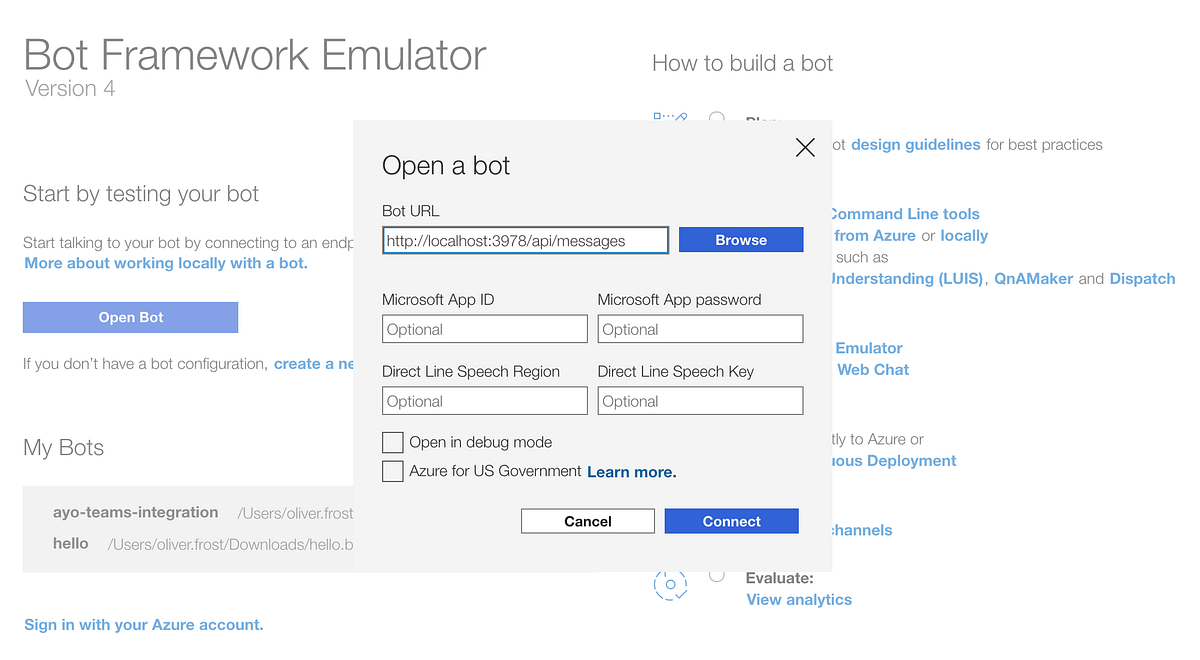Sign in with your Azure account
Viewport: 1200px width, 660px height.
[143, 624]
